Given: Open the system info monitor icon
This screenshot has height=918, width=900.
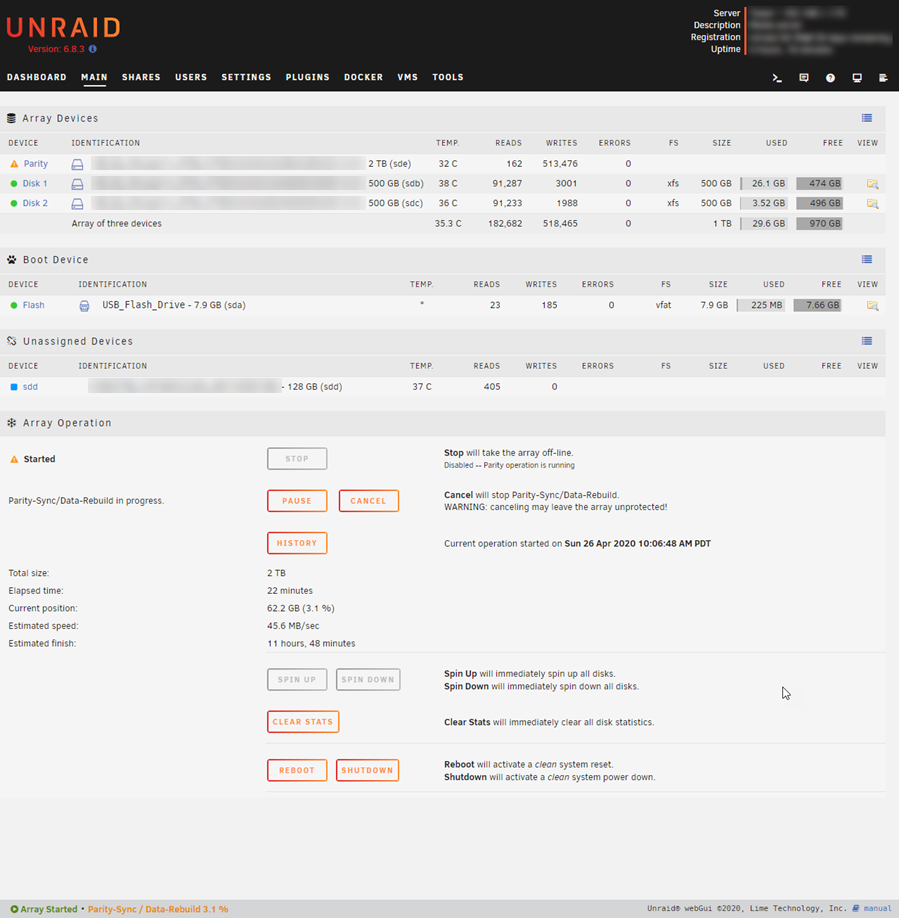Looking at the screenshot, I should (x=857, y=78).
